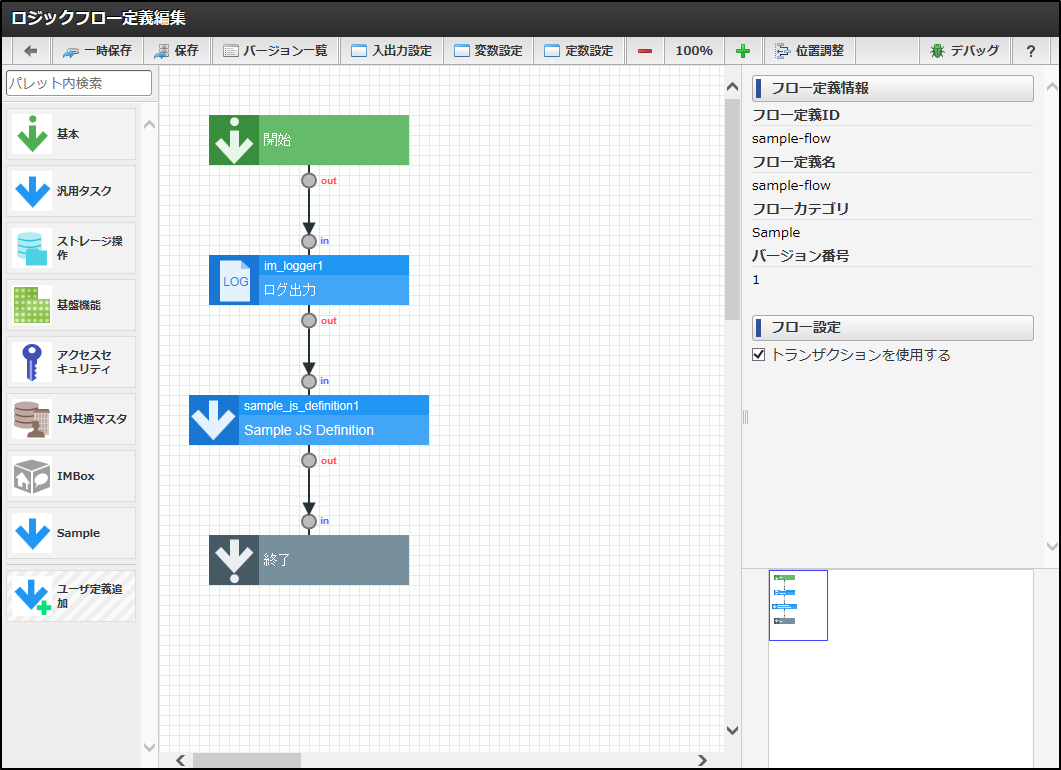This screenshot has height=770, width=1061.
Task: Click the 一時保存 temporary save button
Action: tap(97, 51)
